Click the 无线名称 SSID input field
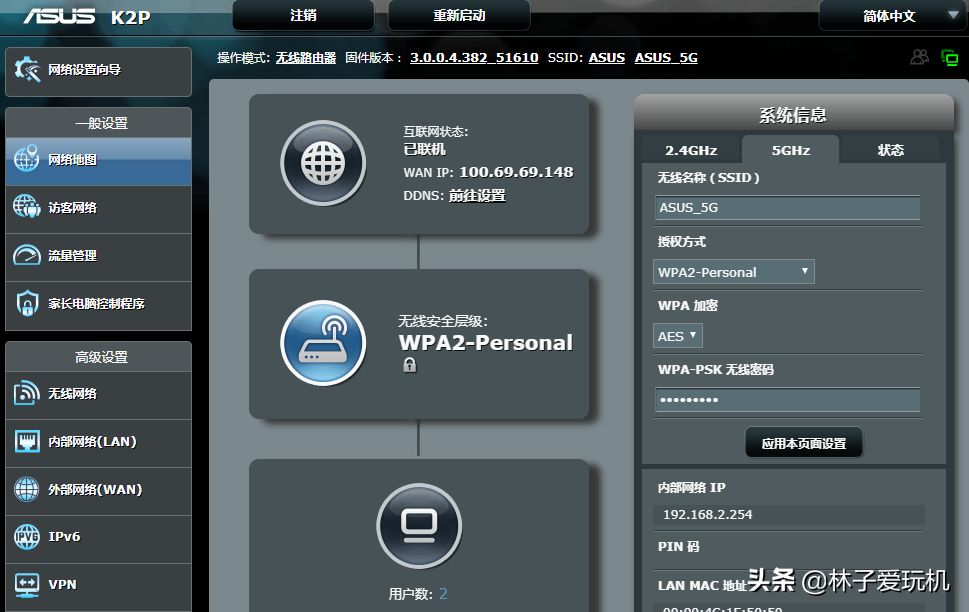The width and height of the screenshot is (969, 612). (787, 208)
